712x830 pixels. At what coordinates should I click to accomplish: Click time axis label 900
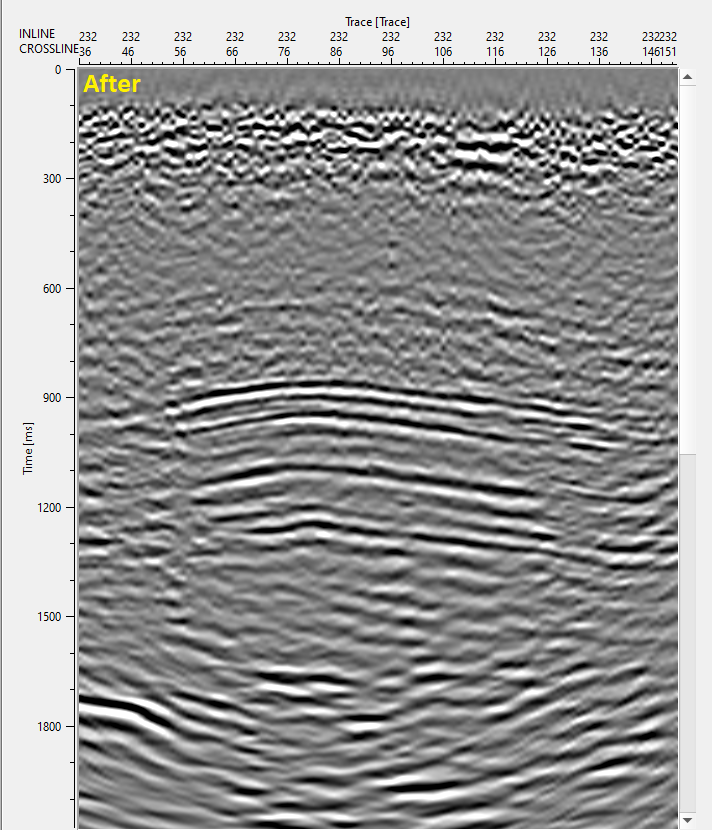click(52, 398)
